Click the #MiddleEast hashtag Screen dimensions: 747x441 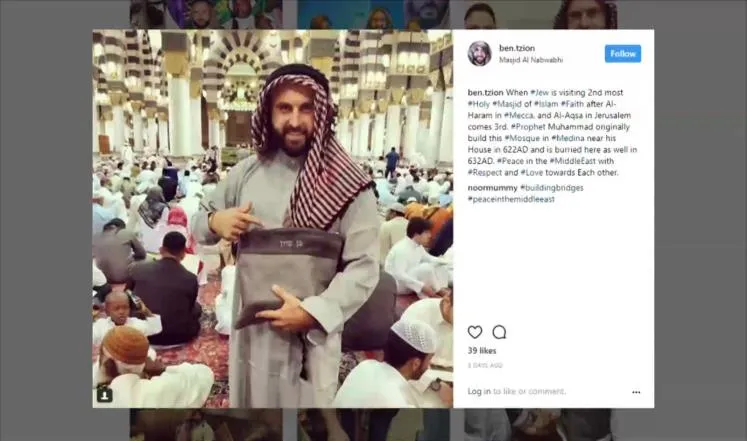pos(572,161)
